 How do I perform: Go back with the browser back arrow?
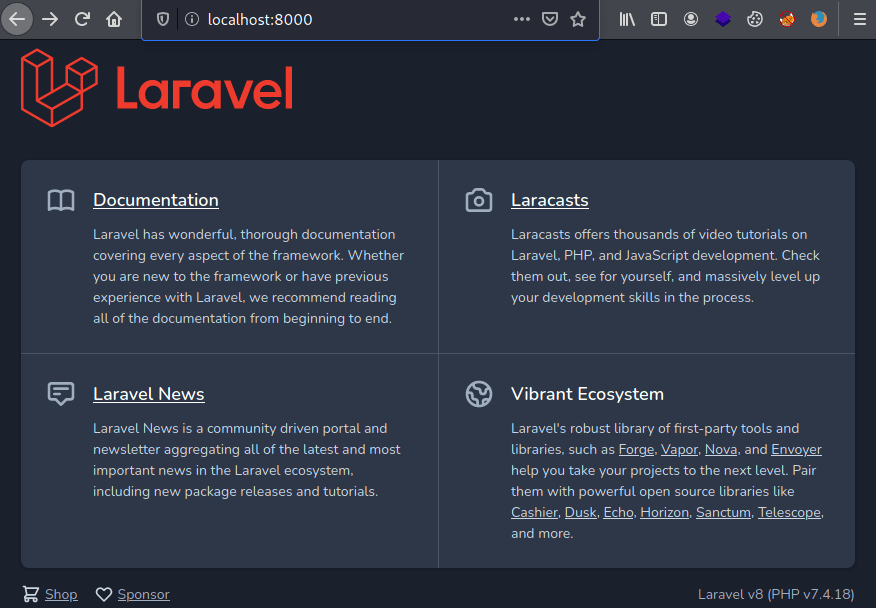click(x=17, y=20)
